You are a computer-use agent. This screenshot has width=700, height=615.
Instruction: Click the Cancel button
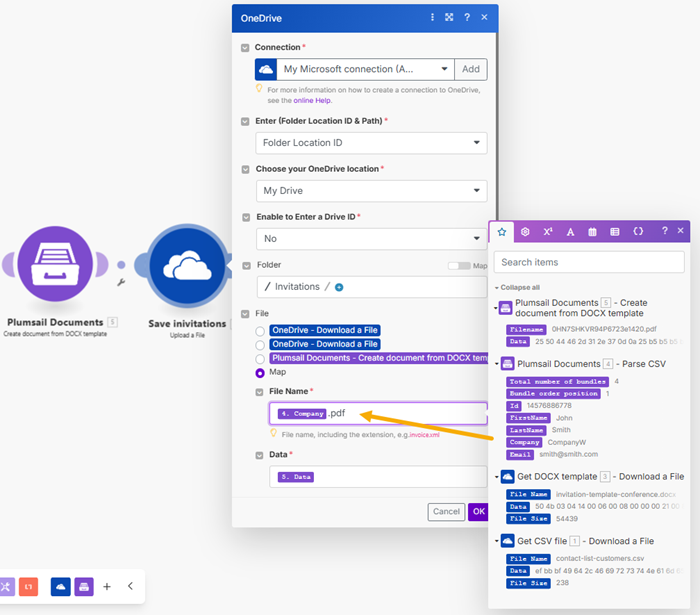coord(446,511)
